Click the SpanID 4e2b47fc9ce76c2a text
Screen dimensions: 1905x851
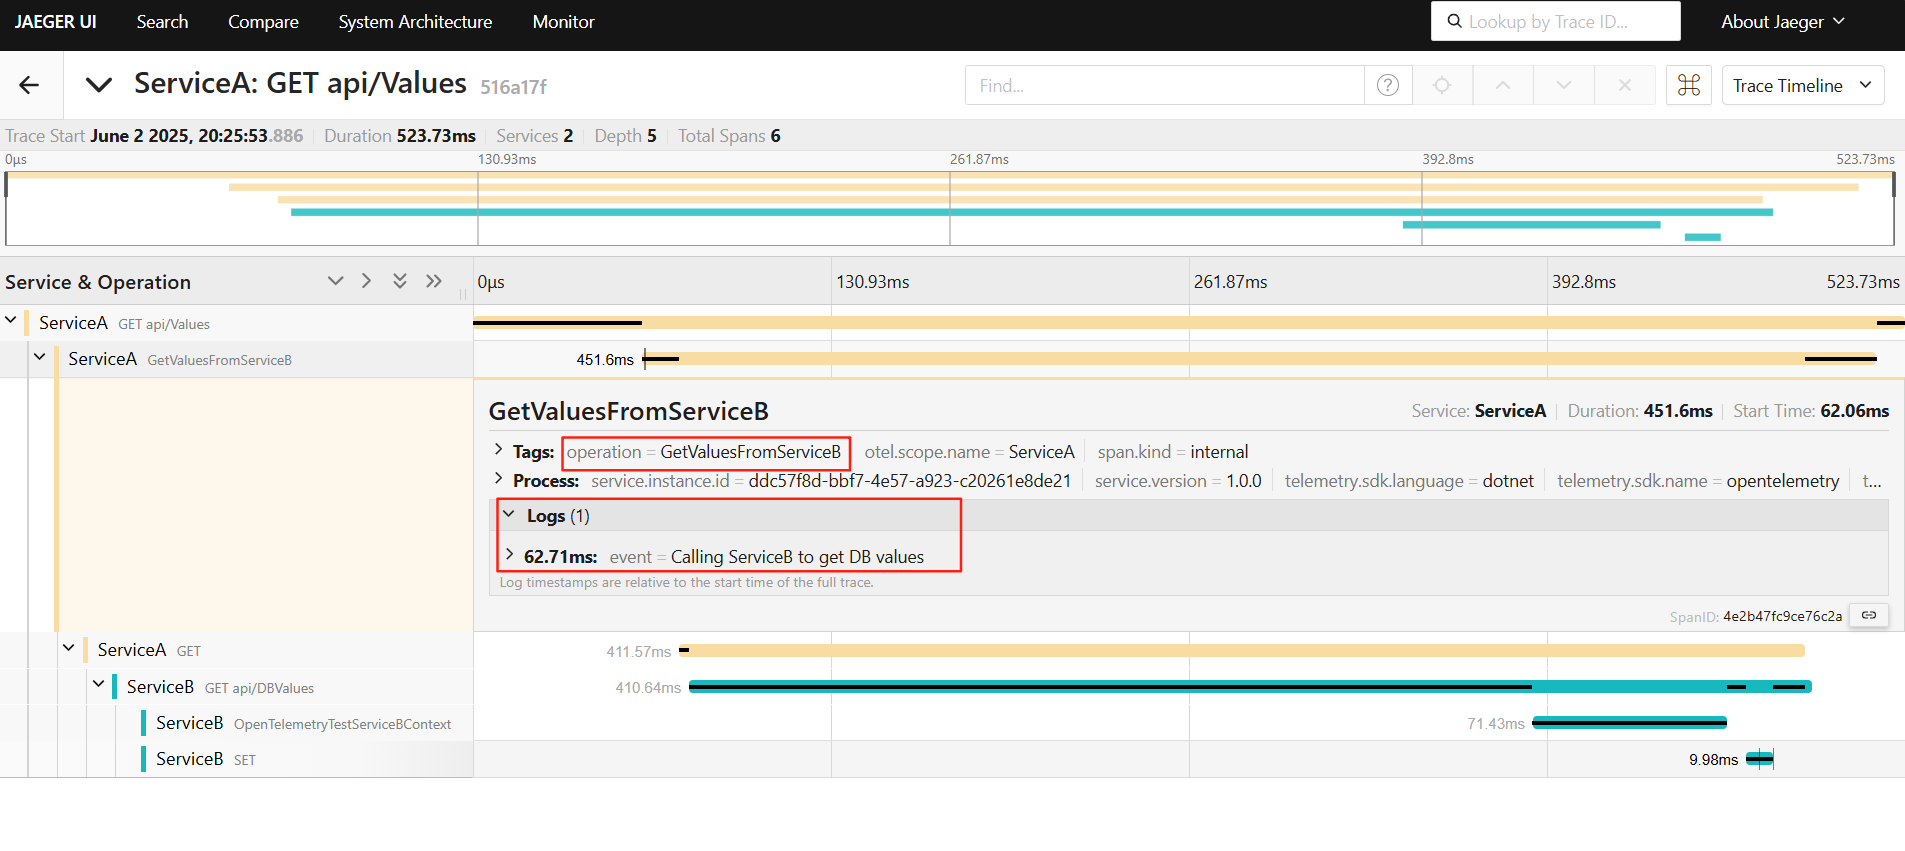pos(1755,617)
